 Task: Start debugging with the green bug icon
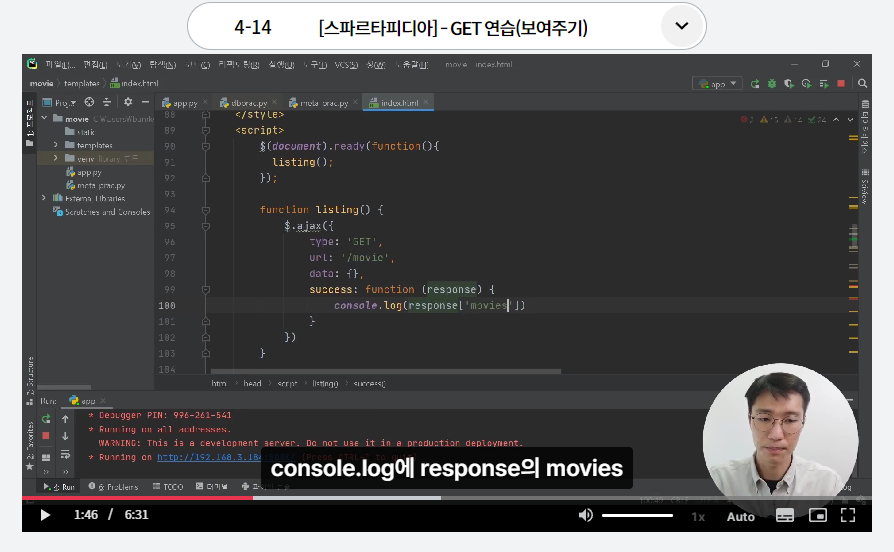(772, 84)
